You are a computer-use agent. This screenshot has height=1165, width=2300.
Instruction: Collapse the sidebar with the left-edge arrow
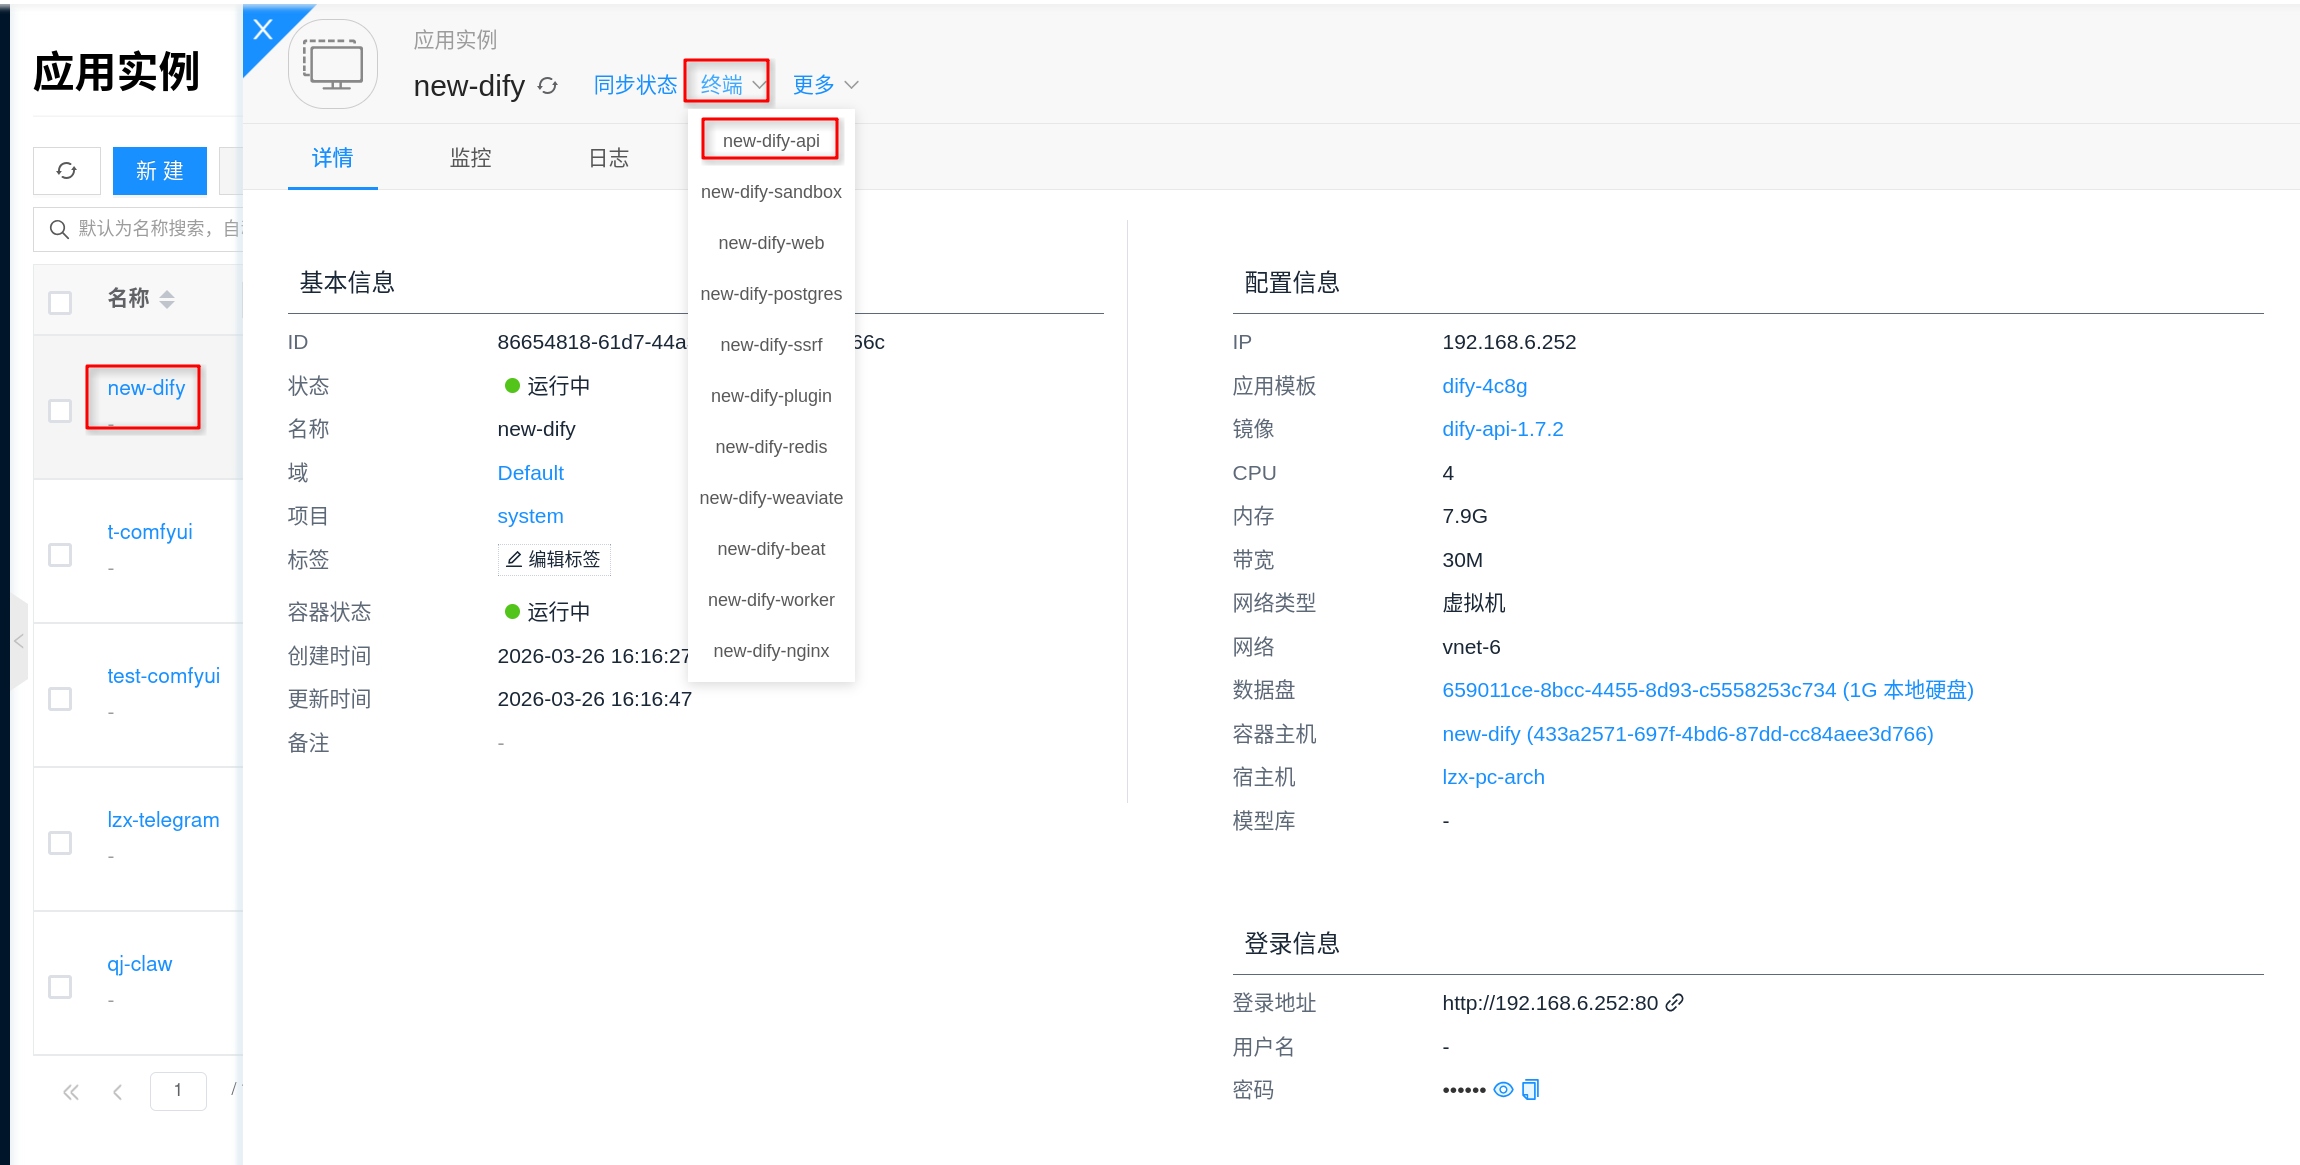click(x=19, y=641)
